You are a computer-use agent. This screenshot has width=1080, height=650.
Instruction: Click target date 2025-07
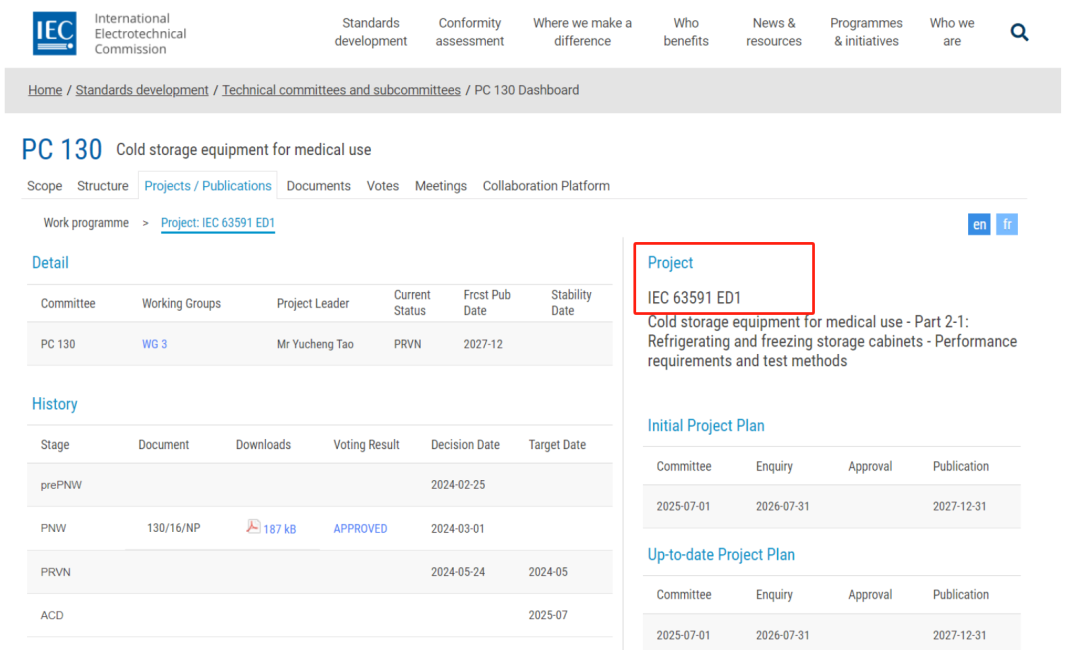(x=548, y=616)
